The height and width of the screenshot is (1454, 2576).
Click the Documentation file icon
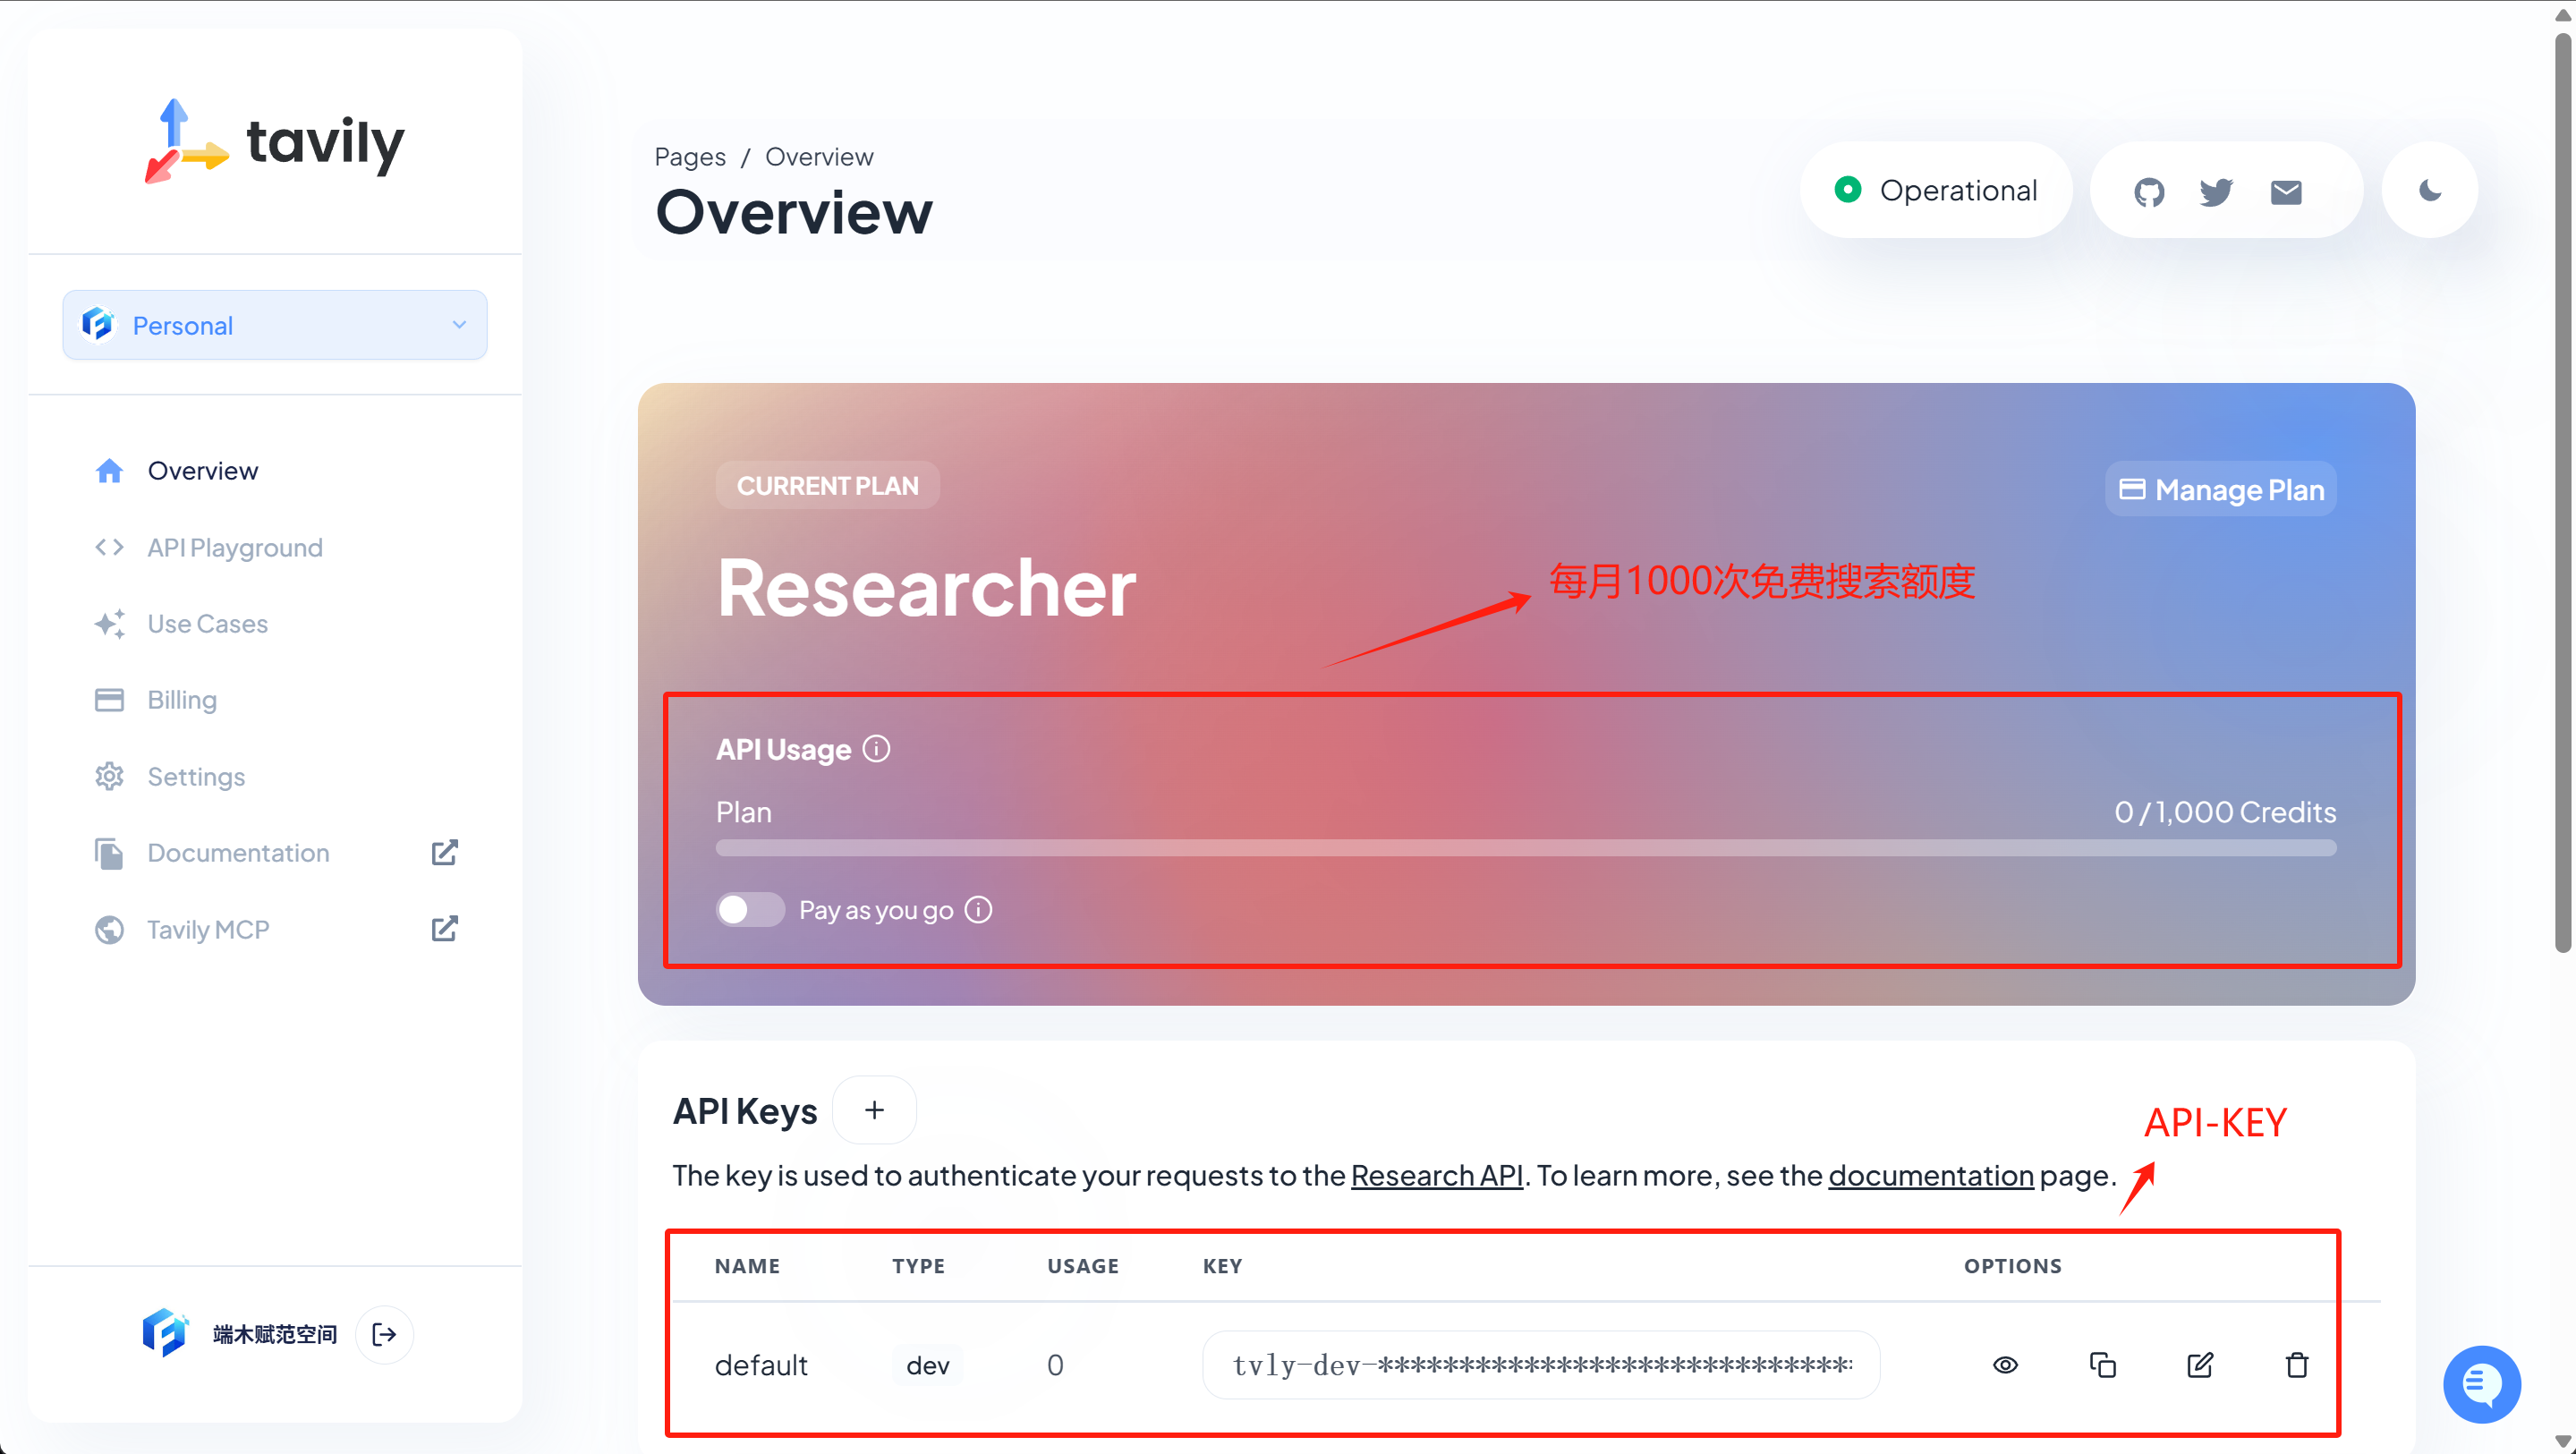pos(109,853)
